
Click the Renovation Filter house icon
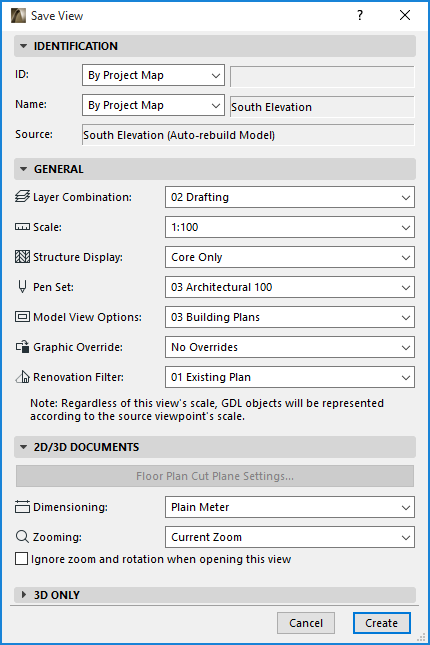click(22, 376)
